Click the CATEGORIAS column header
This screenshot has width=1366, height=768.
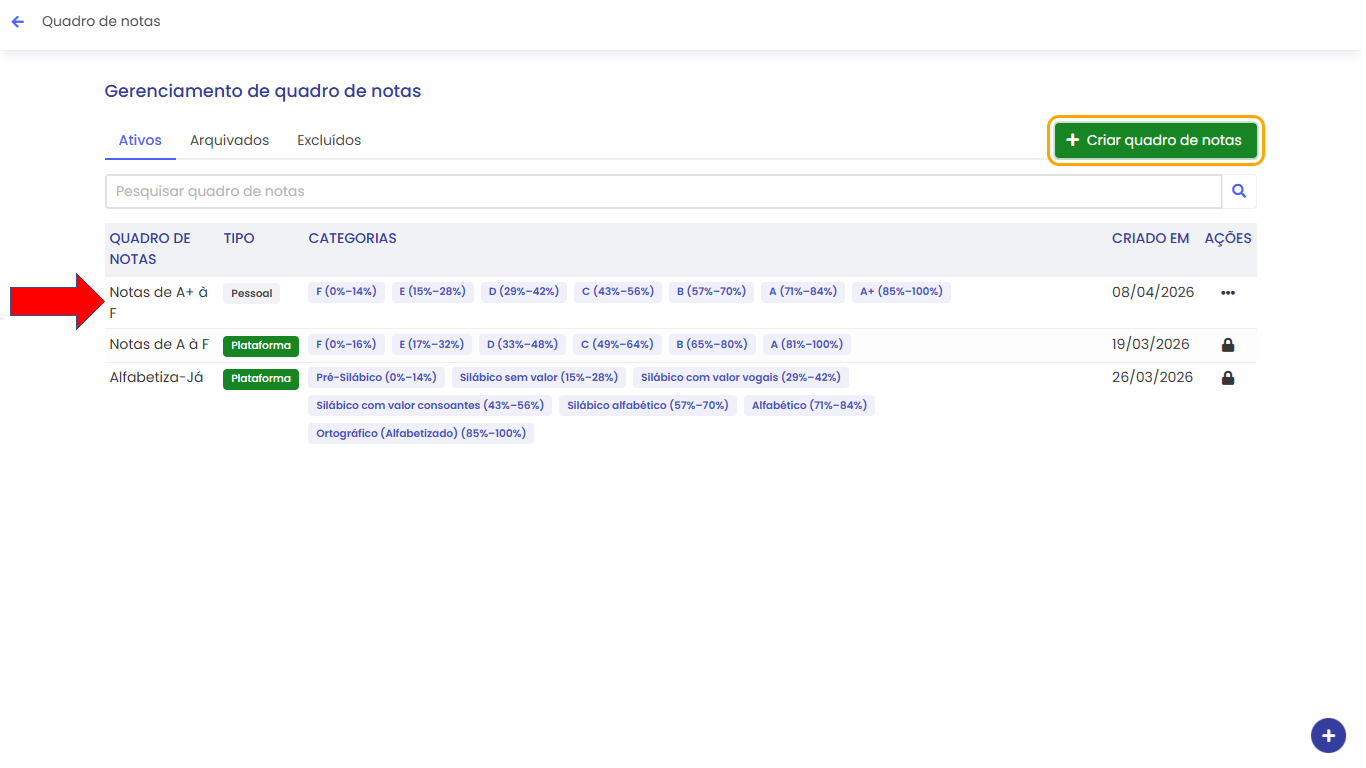pyautogui.click(x=352, y=238)
